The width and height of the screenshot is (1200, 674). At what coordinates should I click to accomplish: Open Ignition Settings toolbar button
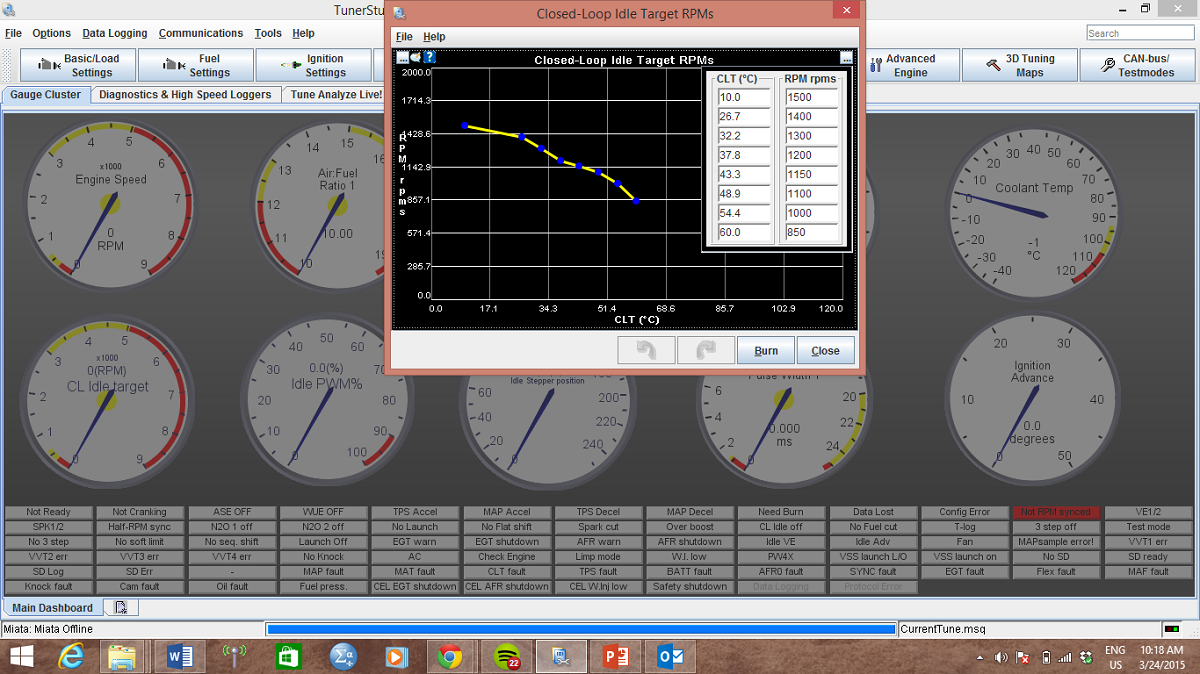click(x=313, y=66)
